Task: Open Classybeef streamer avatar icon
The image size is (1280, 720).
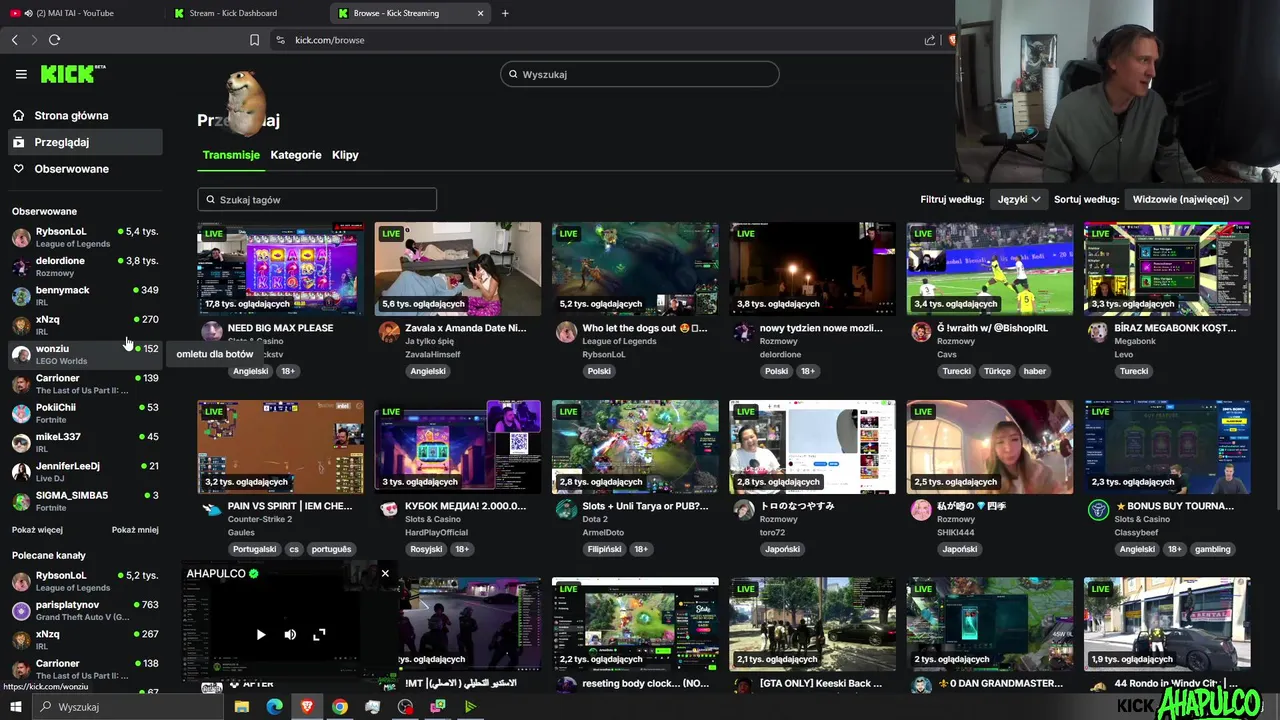Action: [1098, 510]
